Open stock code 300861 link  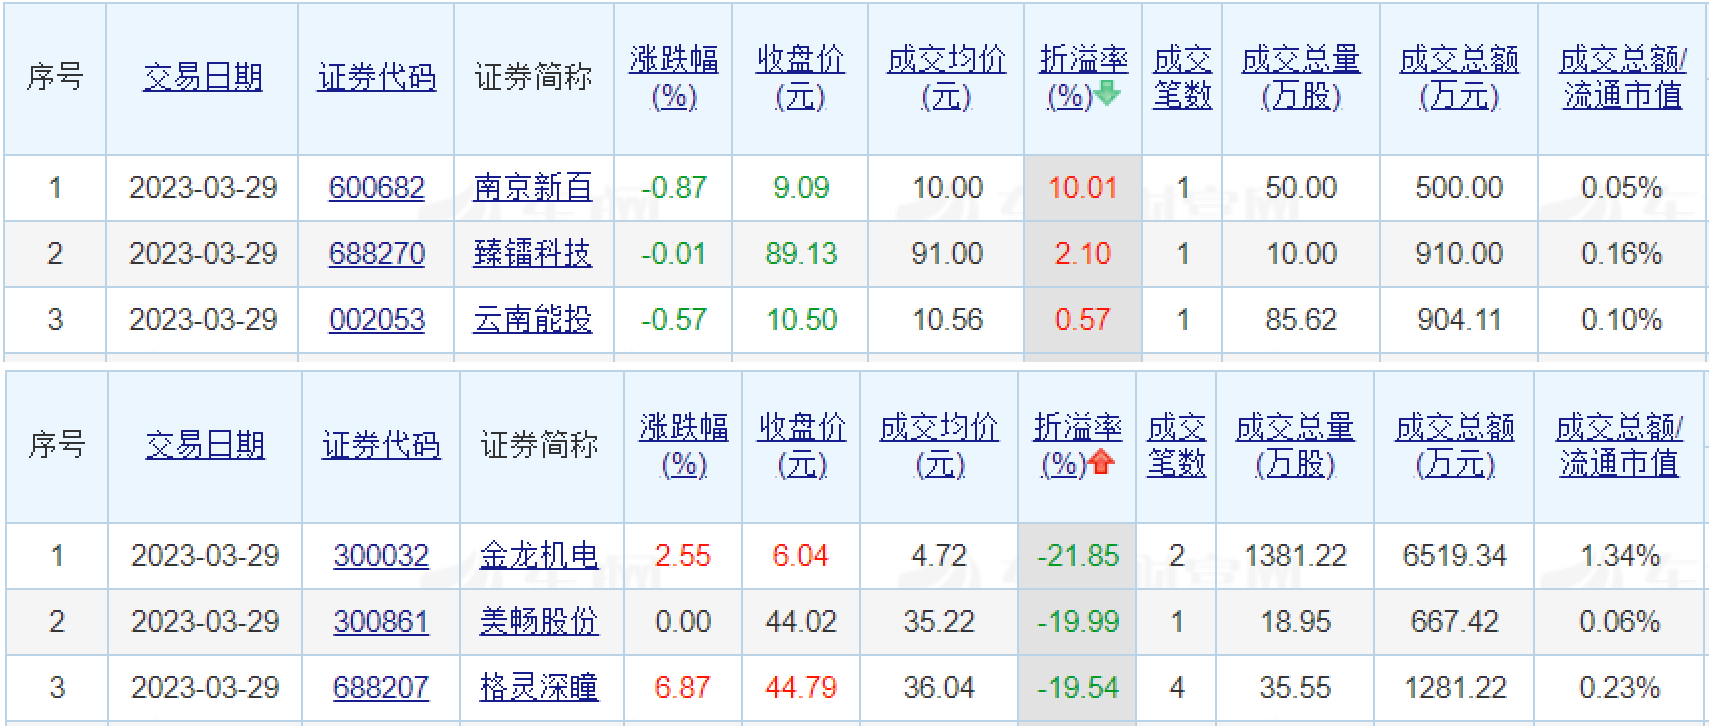pos(380,622)
